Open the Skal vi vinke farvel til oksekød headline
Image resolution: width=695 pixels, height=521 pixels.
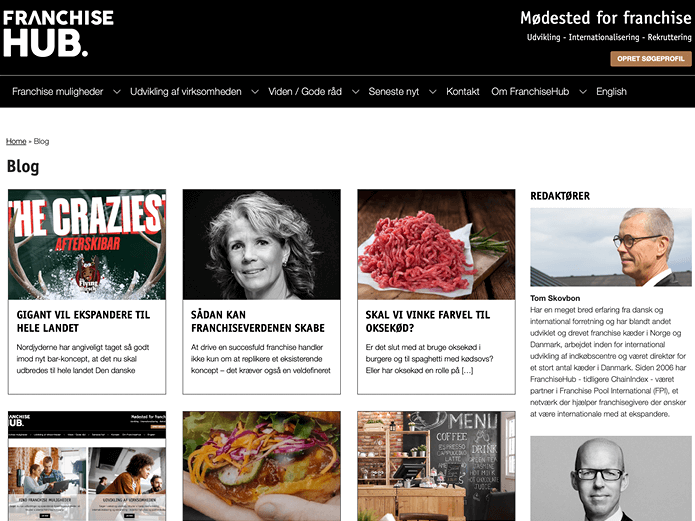(x=428, y=321)
